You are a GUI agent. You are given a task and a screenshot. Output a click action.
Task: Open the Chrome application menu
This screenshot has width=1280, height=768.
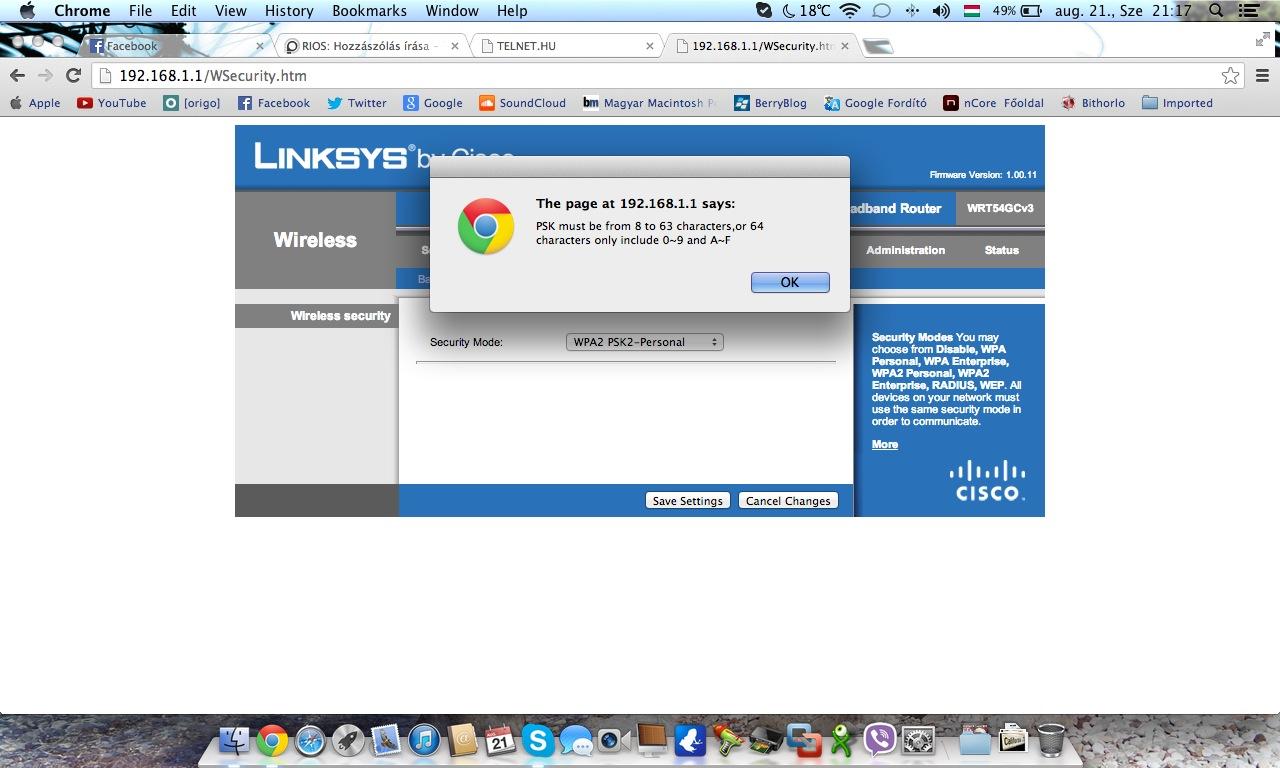click(x=82, y=11)
